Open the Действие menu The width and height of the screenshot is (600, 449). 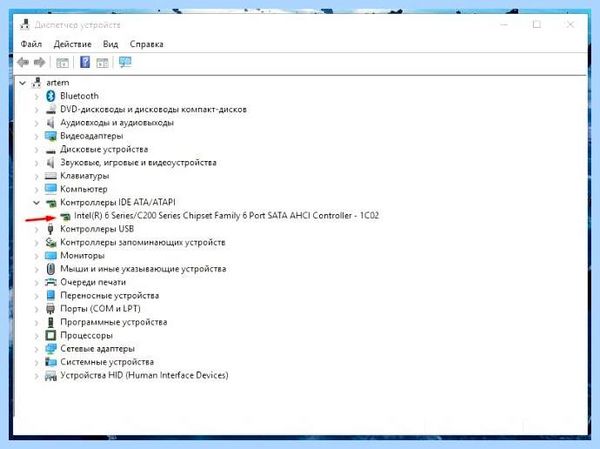pyautogui.click(x=72, y=44)
